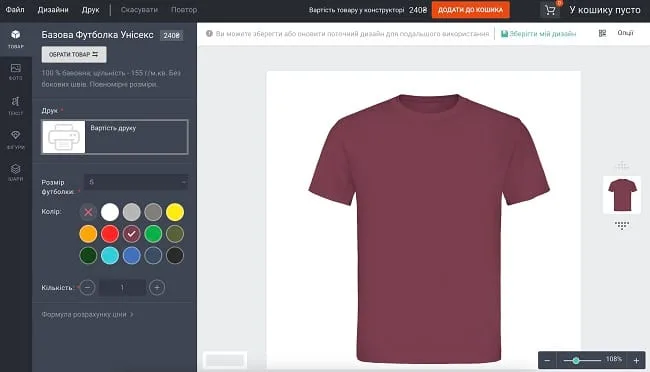Expand Формула розрахунку ціни
The image size is (650, 372).
(x=87, y=314)
